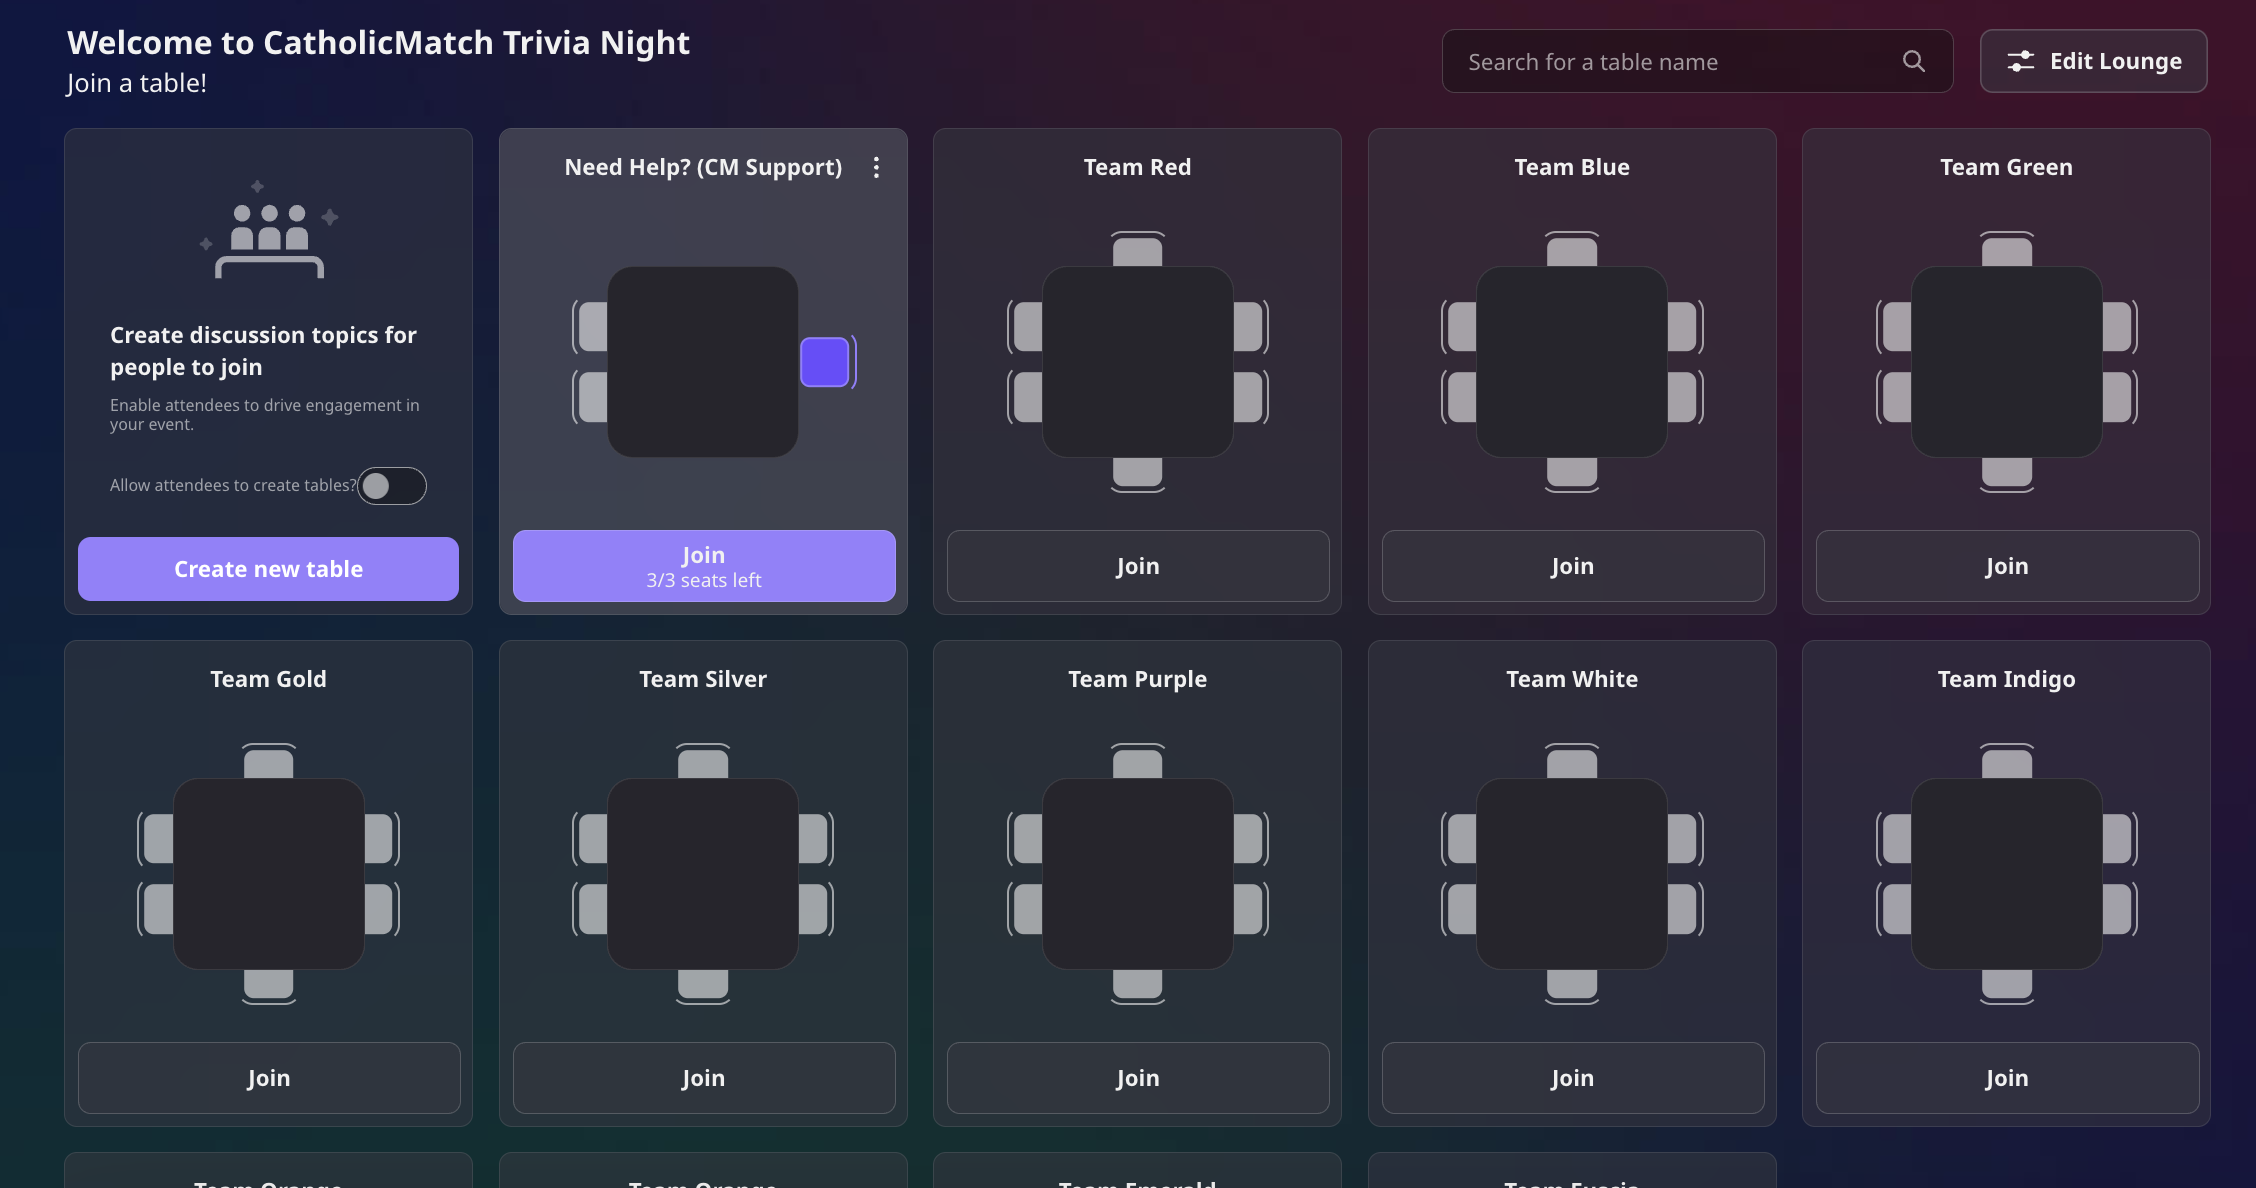Take the top seat at Team Red
2256x1188 pixels.
[1137, 250]
